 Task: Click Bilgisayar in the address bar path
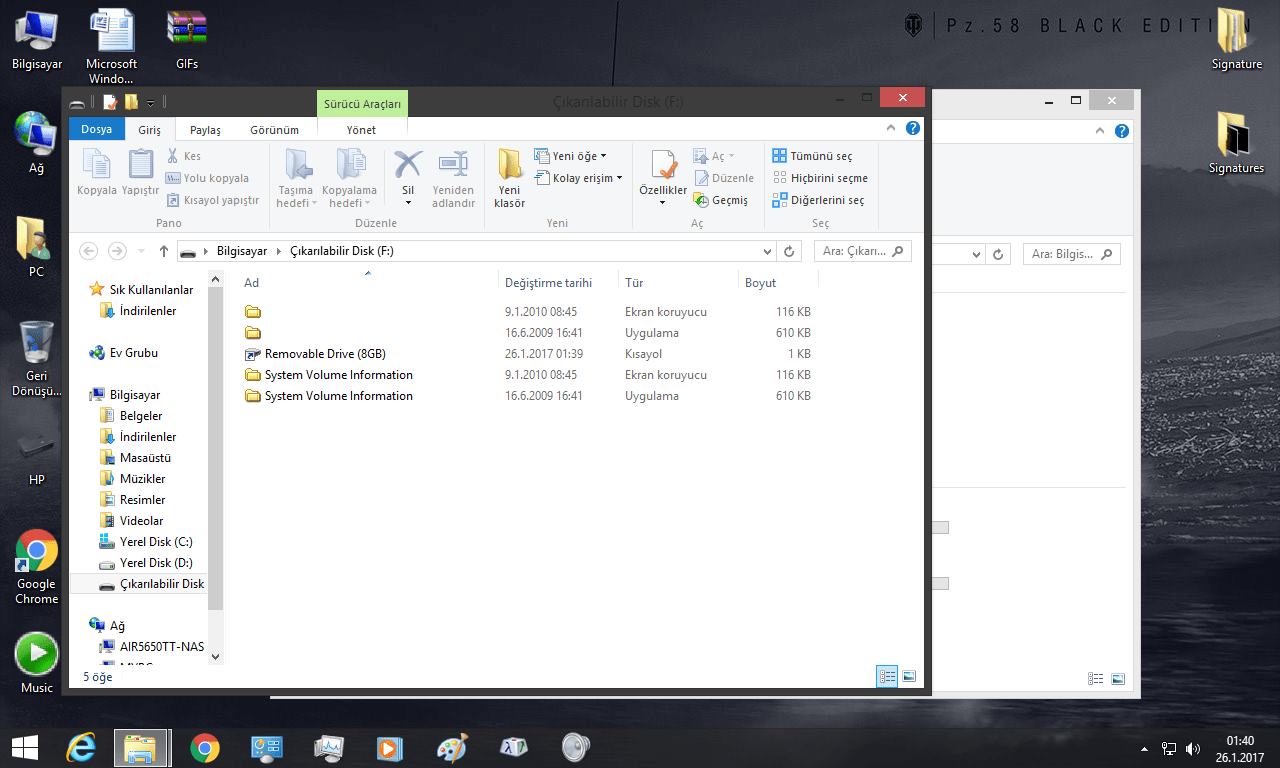coord(242,251)
